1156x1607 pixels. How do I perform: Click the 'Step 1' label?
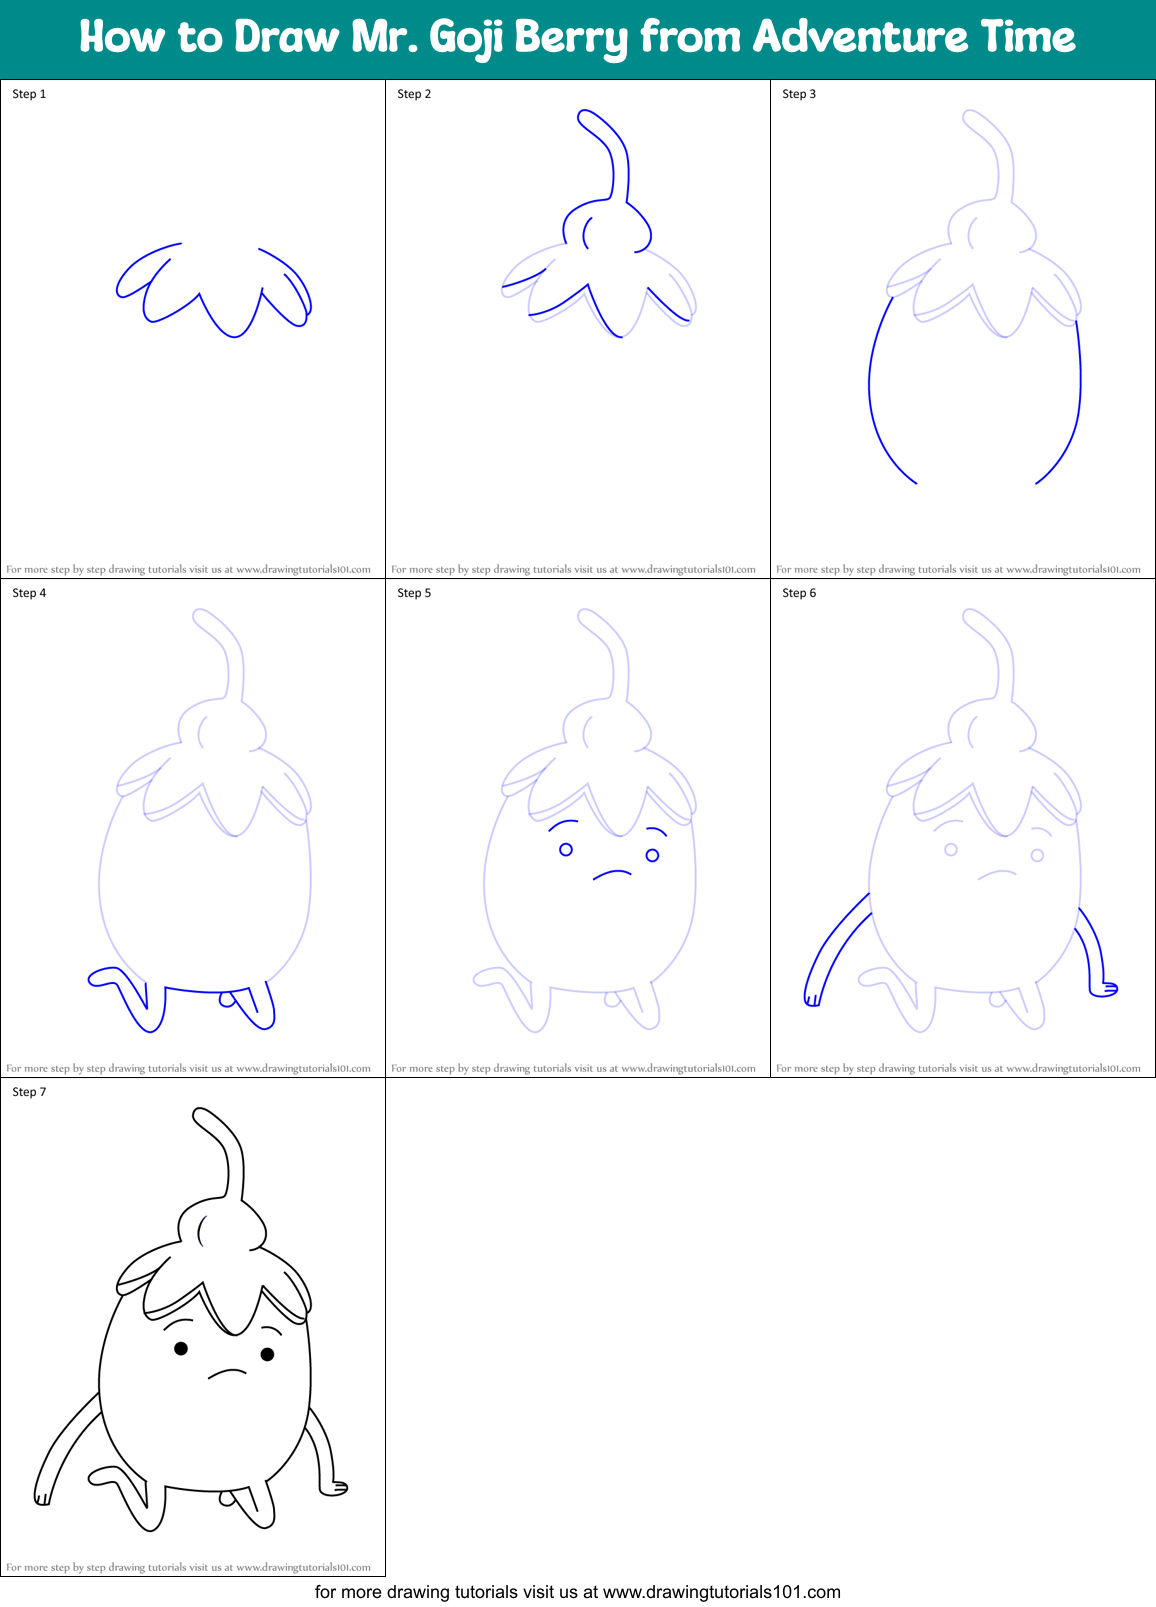coord(29,94)
